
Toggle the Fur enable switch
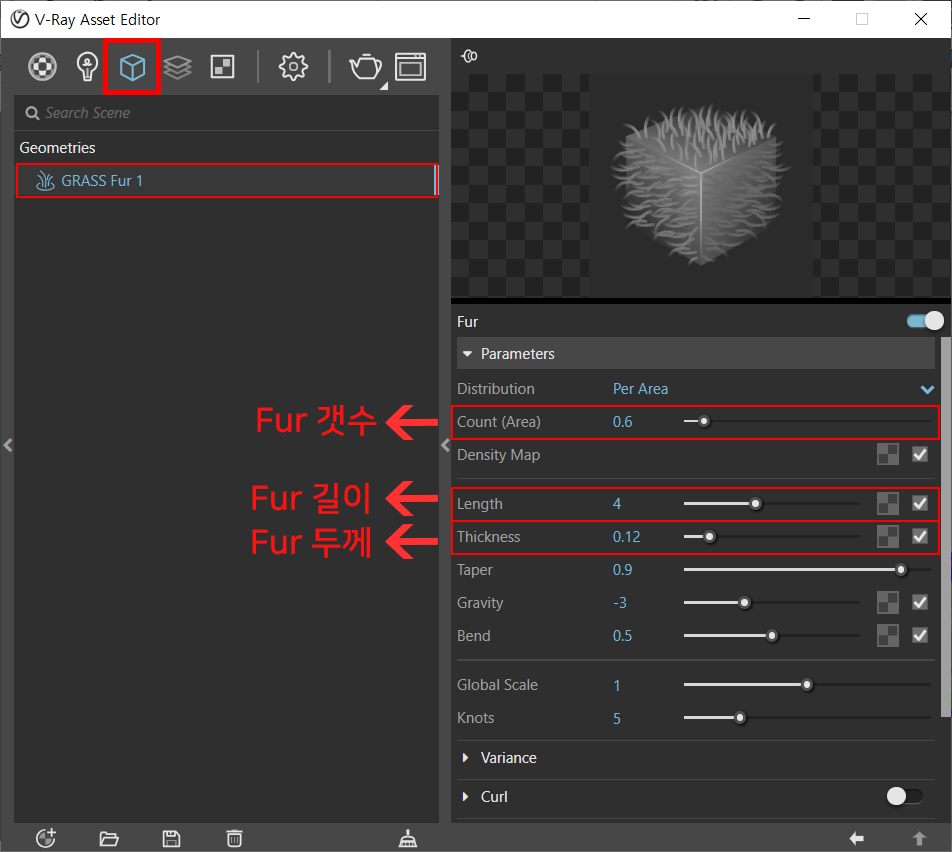point(925,321)
